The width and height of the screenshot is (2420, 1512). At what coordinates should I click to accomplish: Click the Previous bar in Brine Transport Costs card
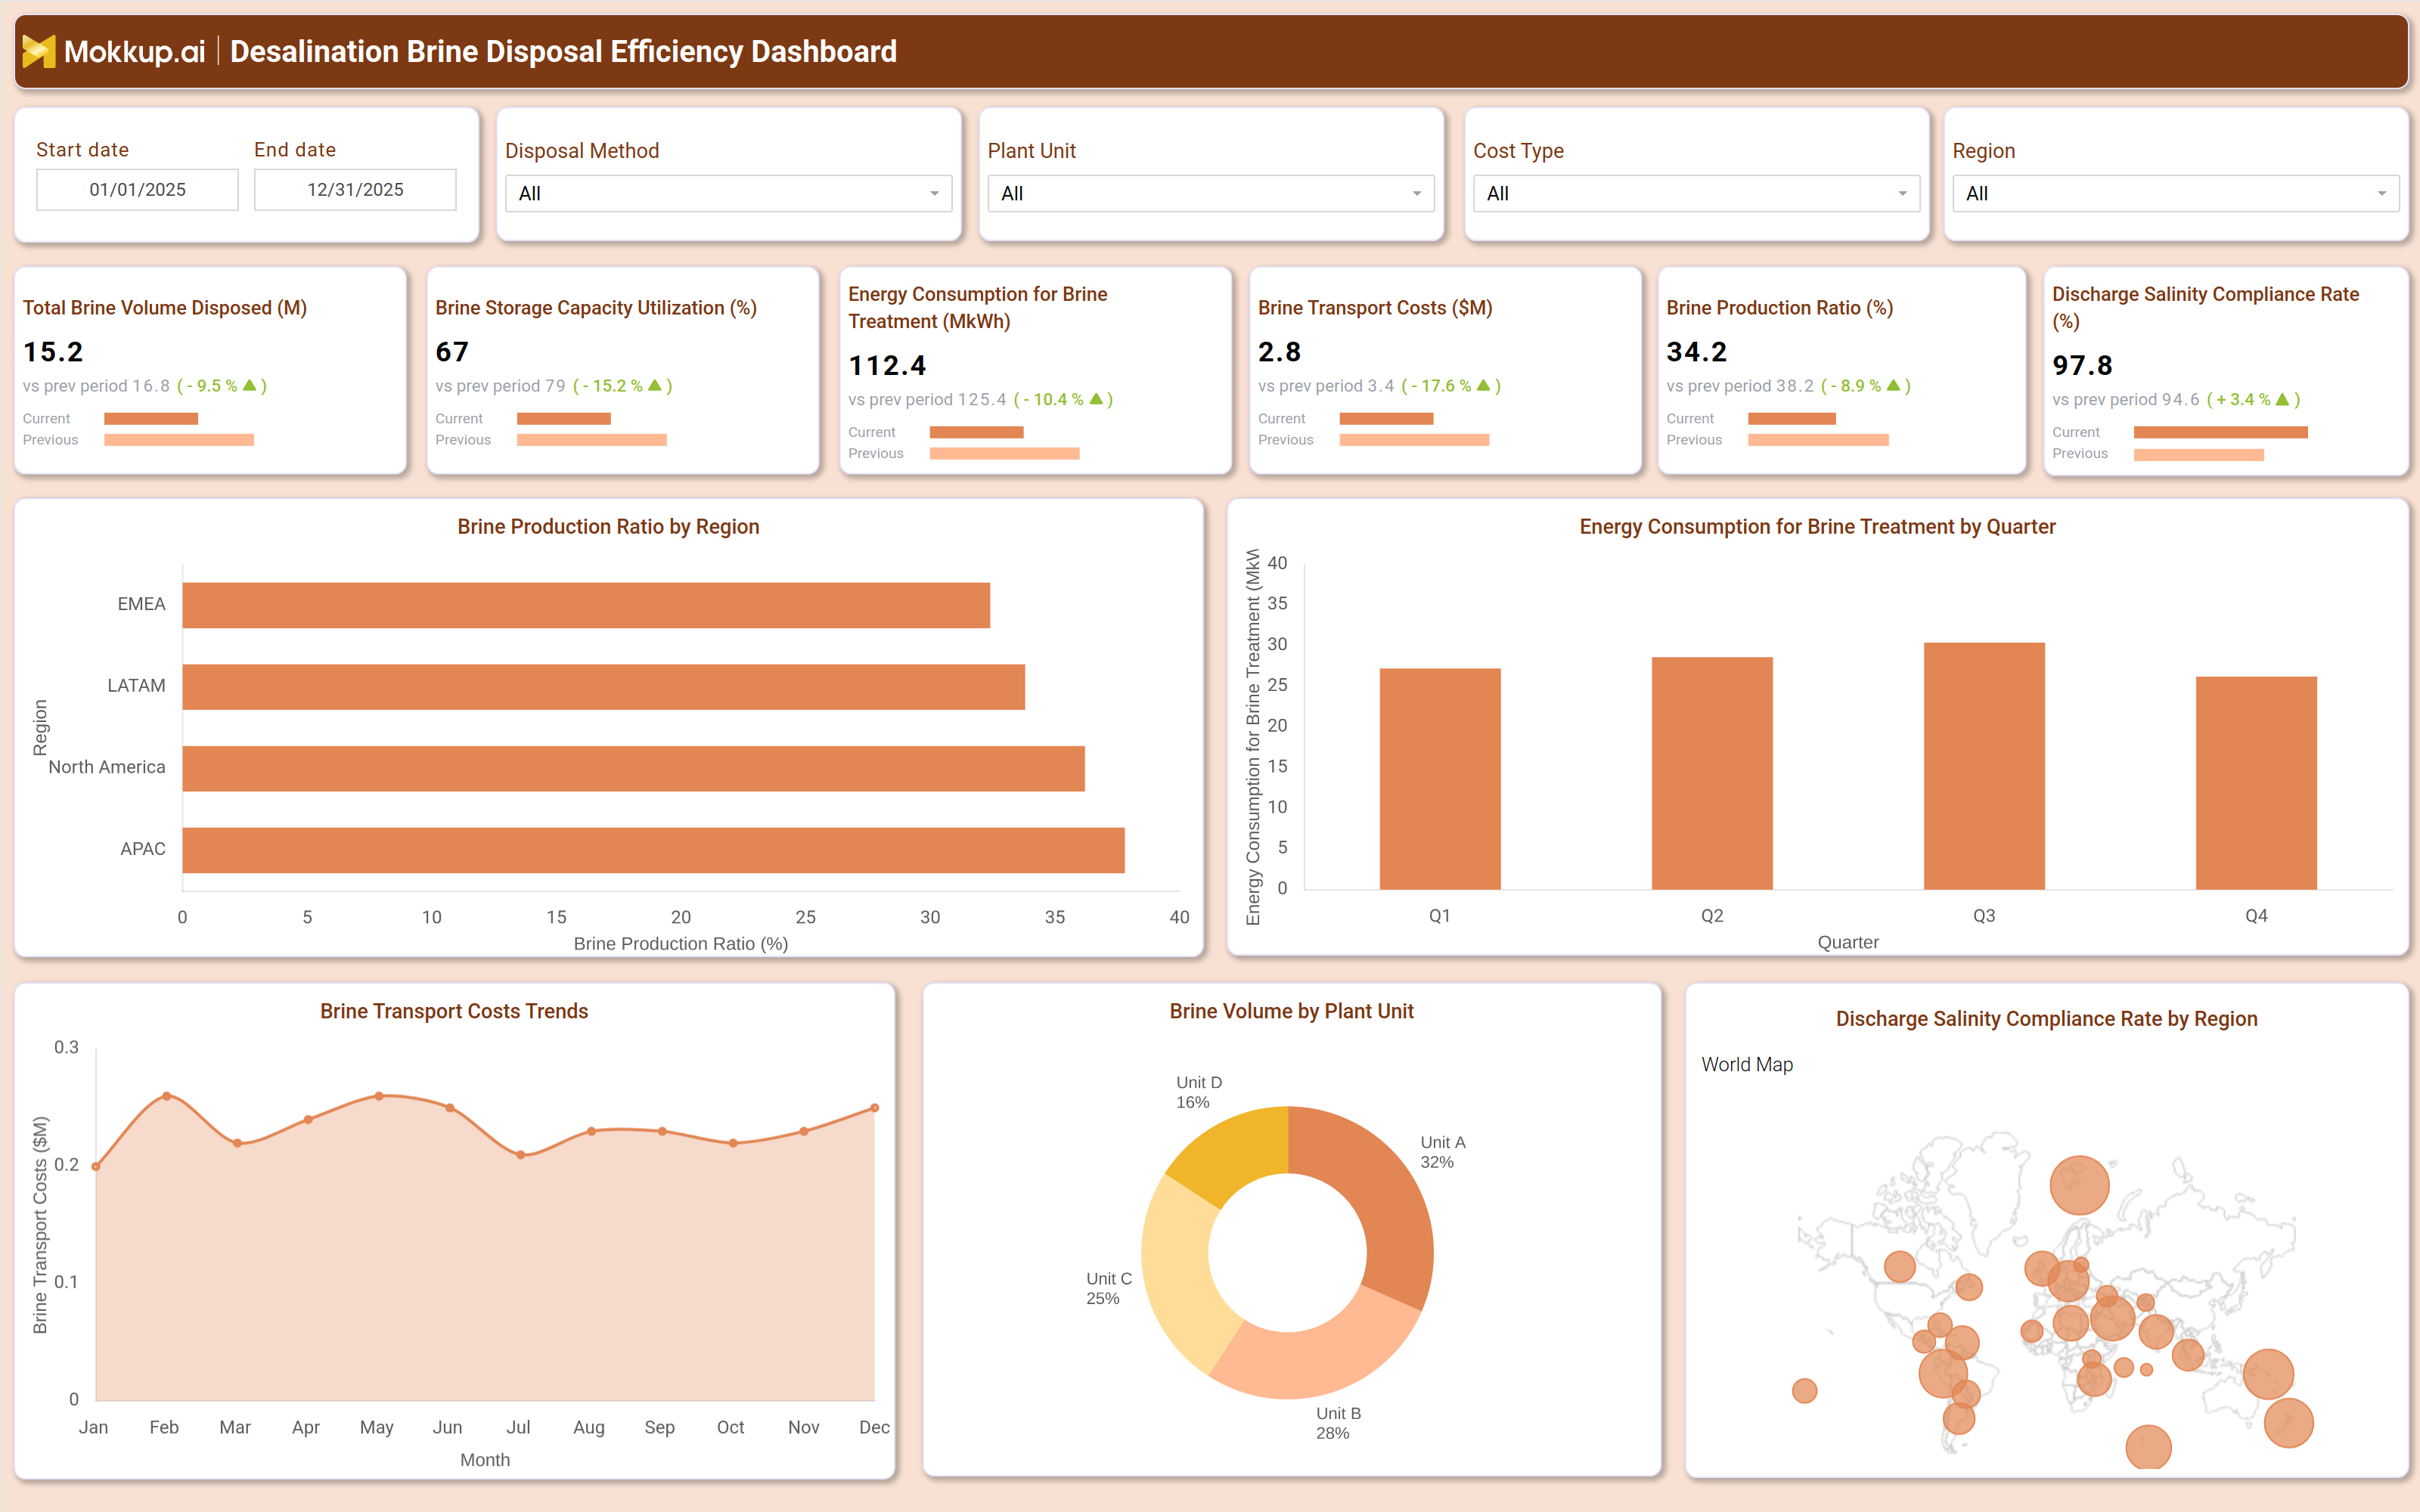1414,439
